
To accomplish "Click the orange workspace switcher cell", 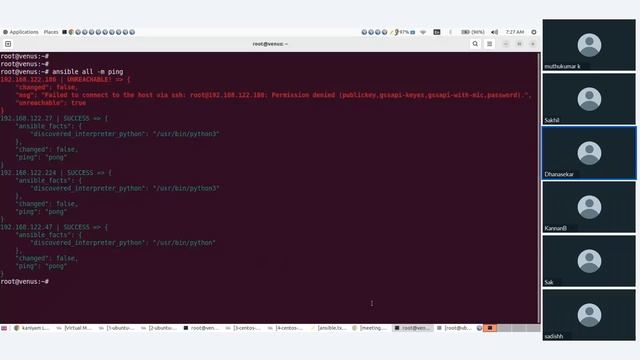I will (490, 328).
